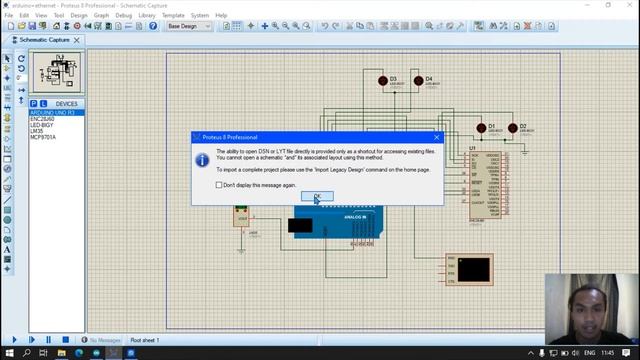640x360 pixels.
Task: Click the Zoom In magnifier icon
Action: click(x=276, y=26)
